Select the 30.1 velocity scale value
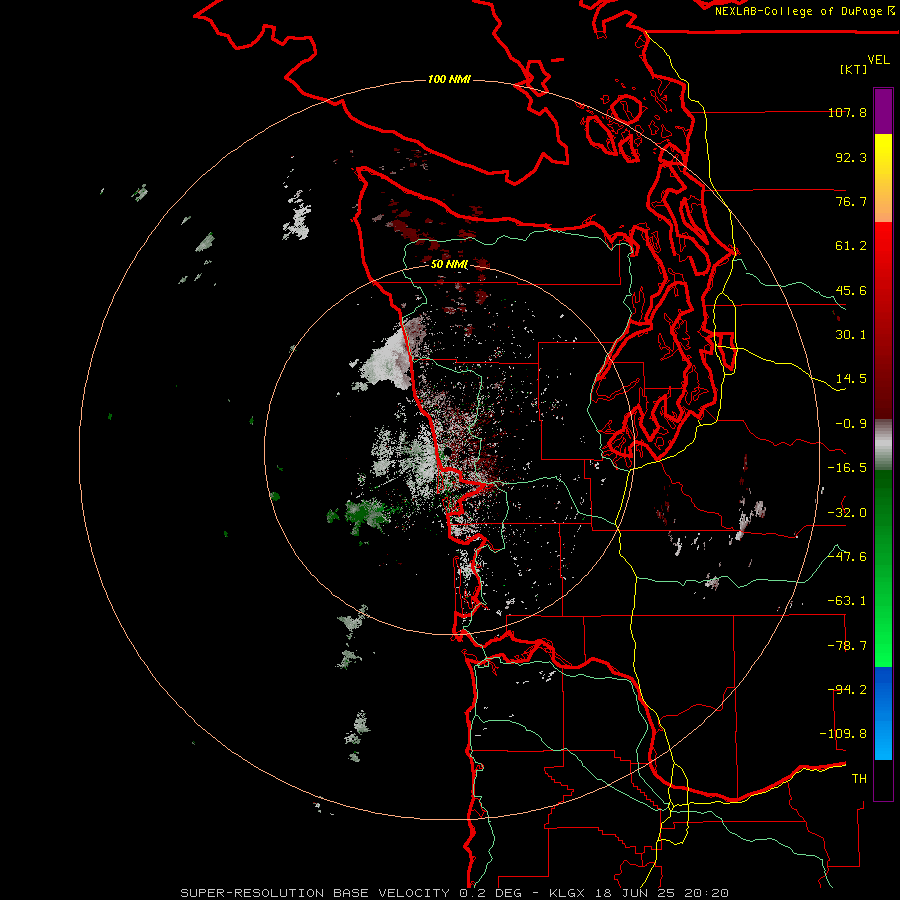This screenshot has width=900, height=900. pos(851,335)
